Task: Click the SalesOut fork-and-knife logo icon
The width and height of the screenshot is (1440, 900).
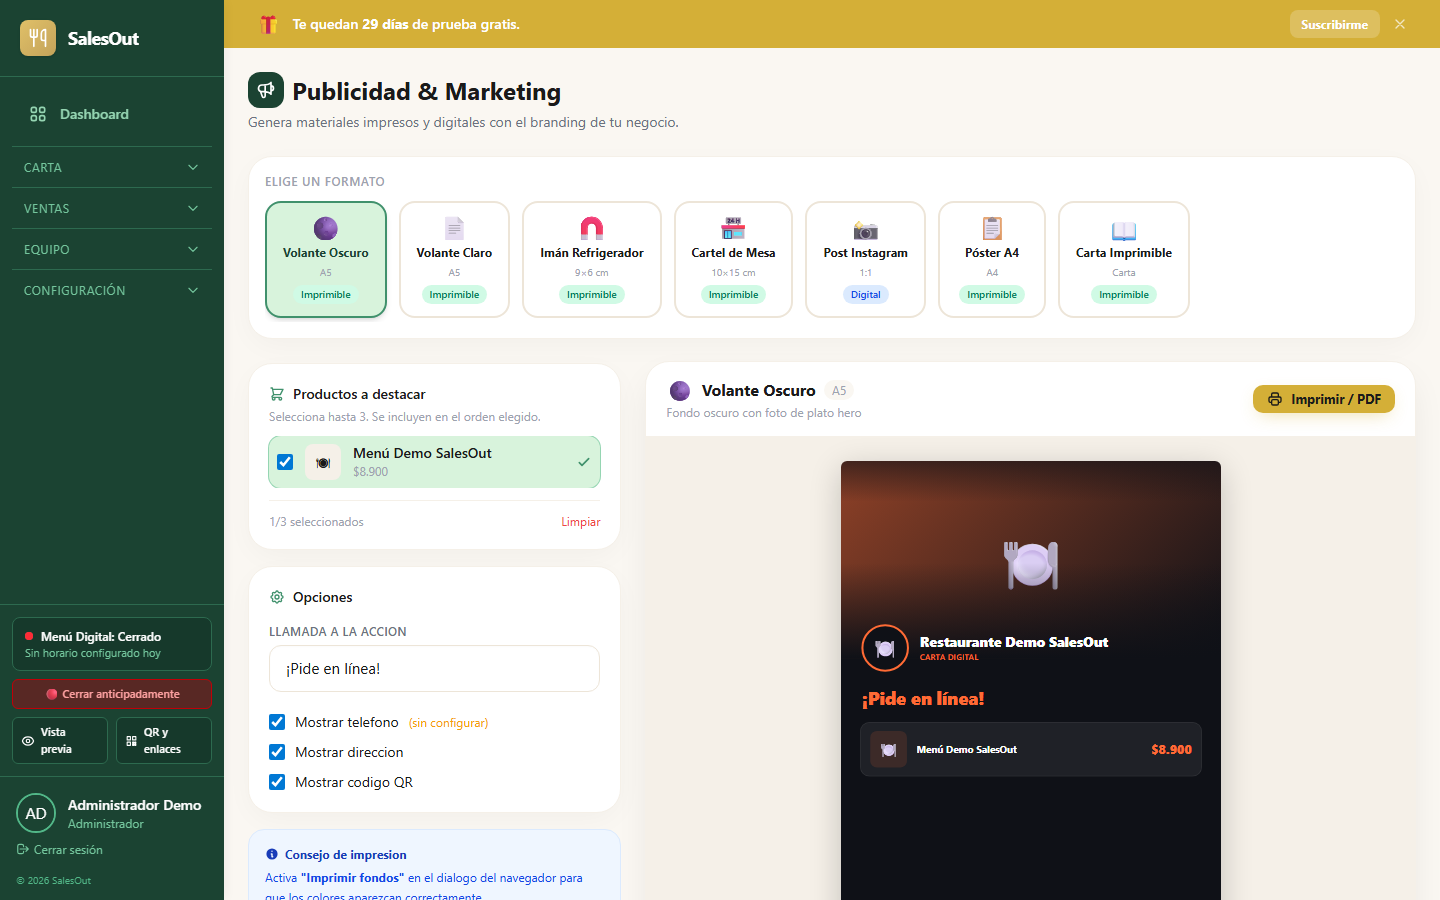Action: 38,38
